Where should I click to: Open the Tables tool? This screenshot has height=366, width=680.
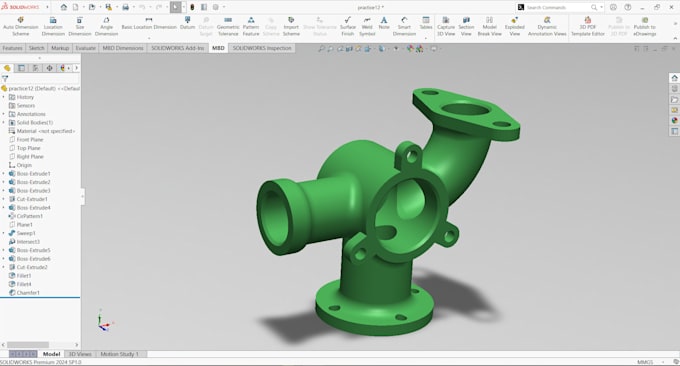426,23
